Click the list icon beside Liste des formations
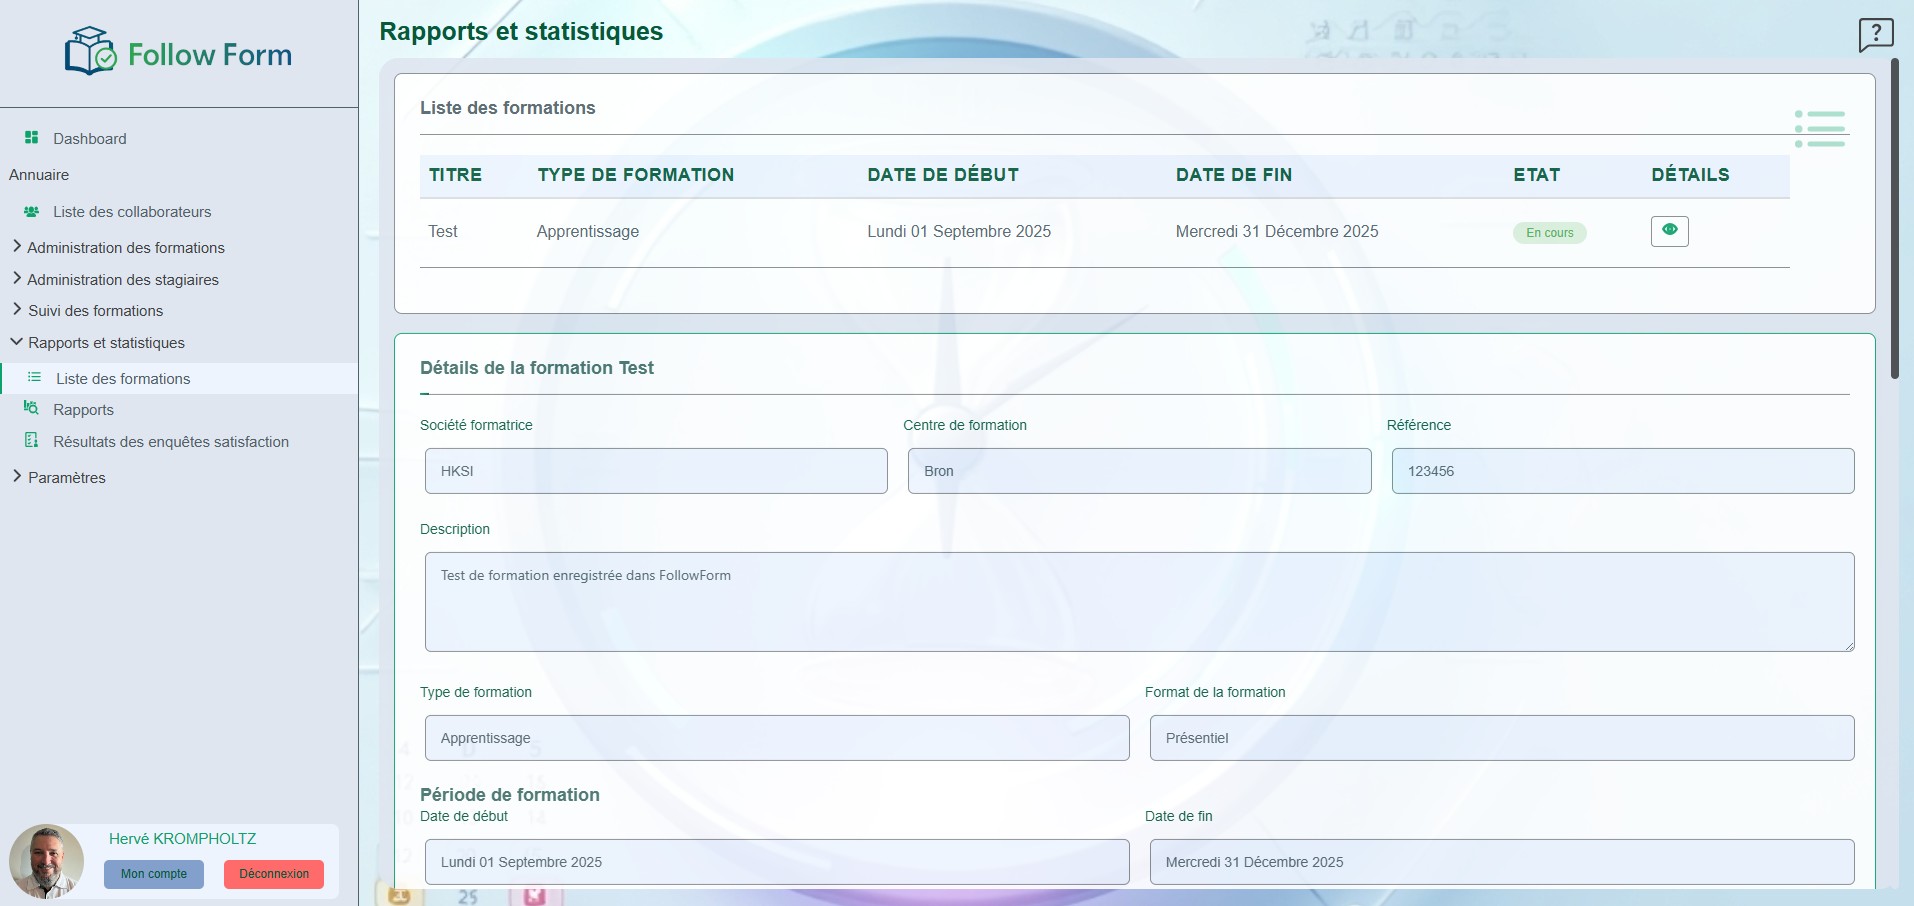 tap(34, 378)
